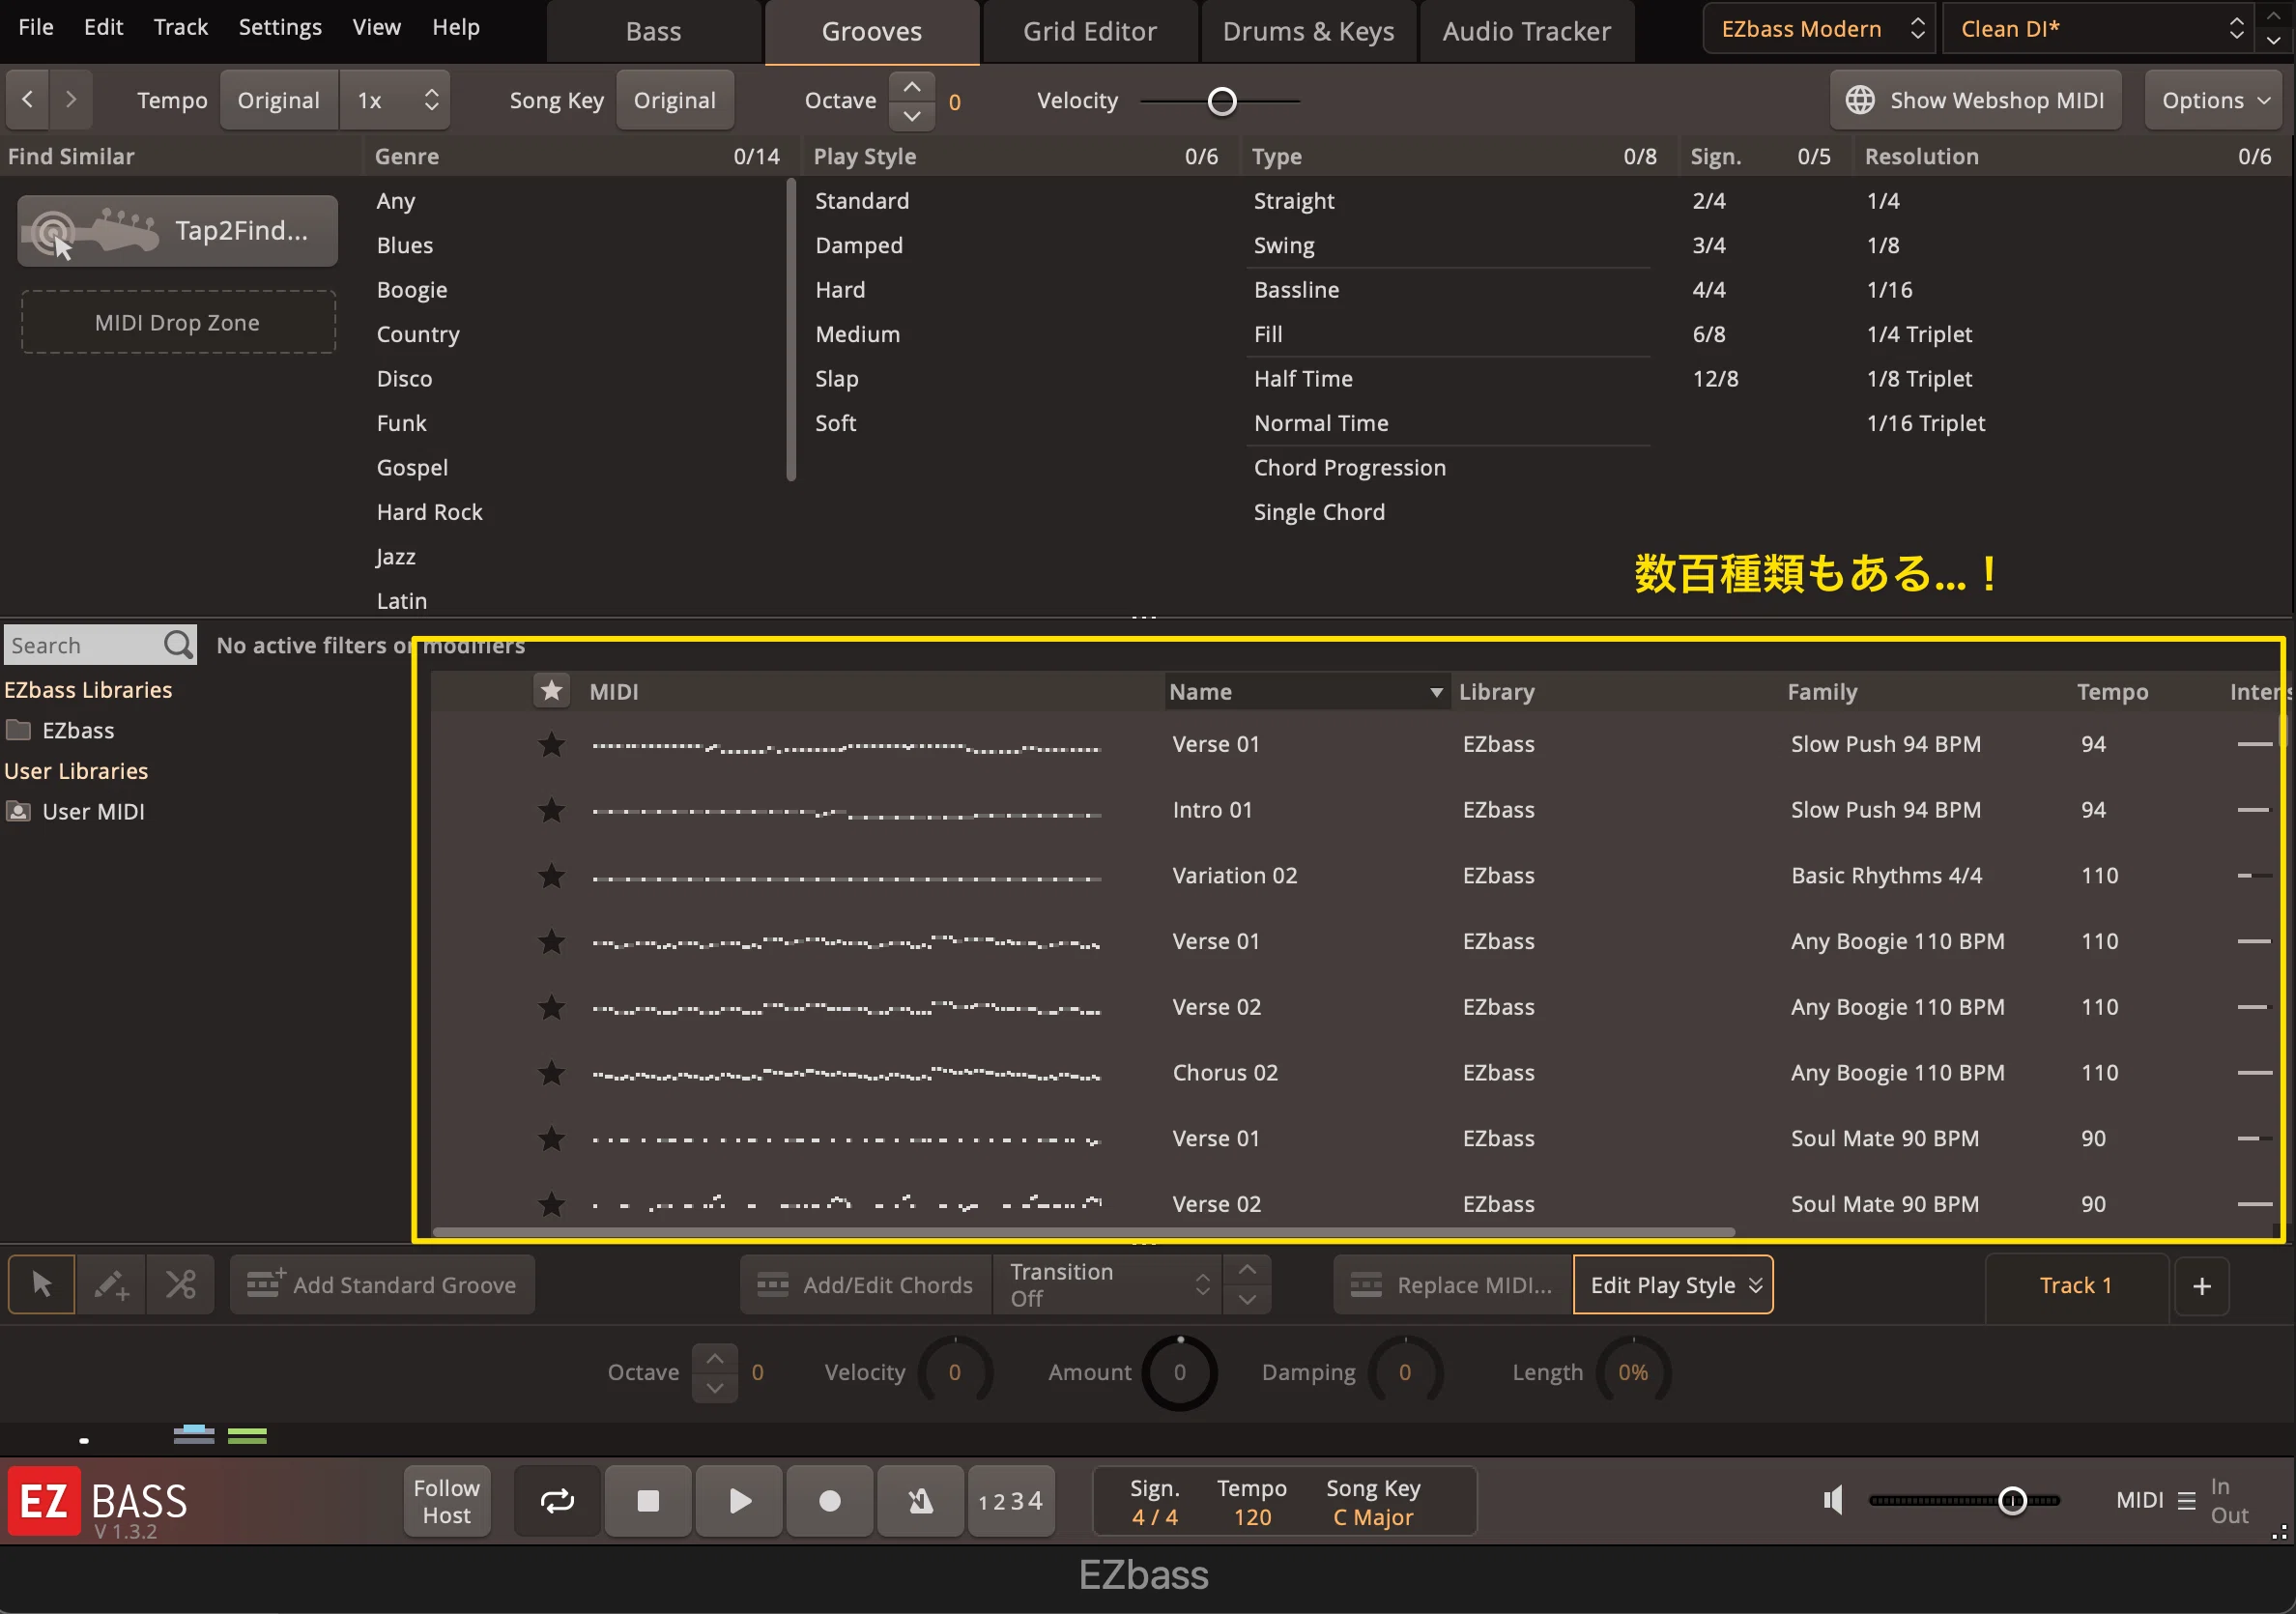Click Show Webshop MIDI button
Image resolution: width=2296 pixels, height=1614 pixels.
pos(1975,100)
